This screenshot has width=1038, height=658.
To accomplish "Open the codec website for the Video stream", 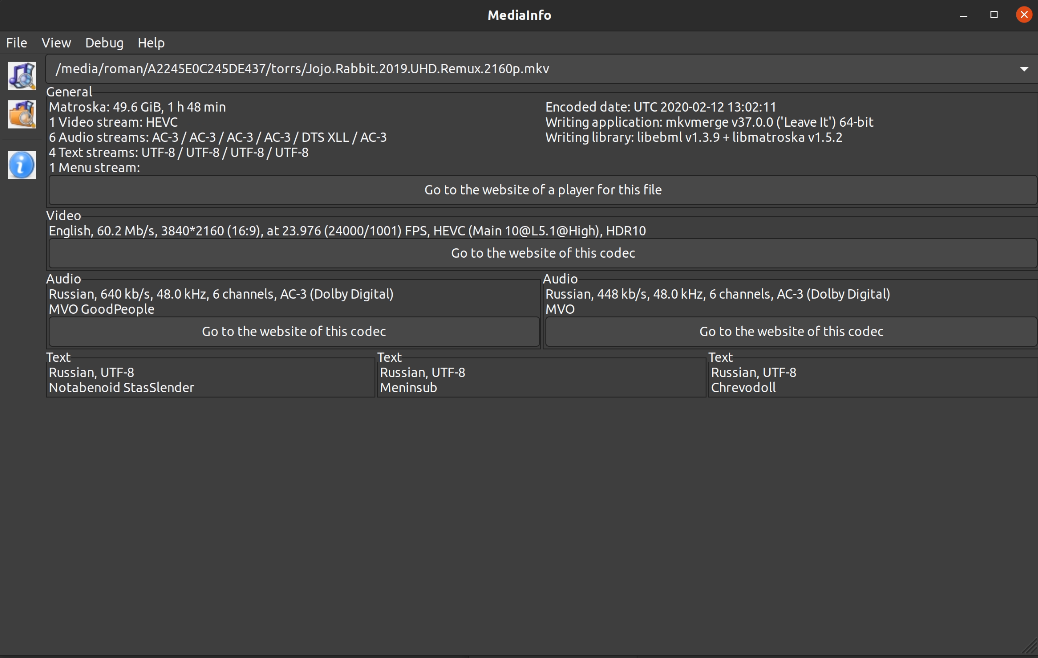I will tap(543, 254).
